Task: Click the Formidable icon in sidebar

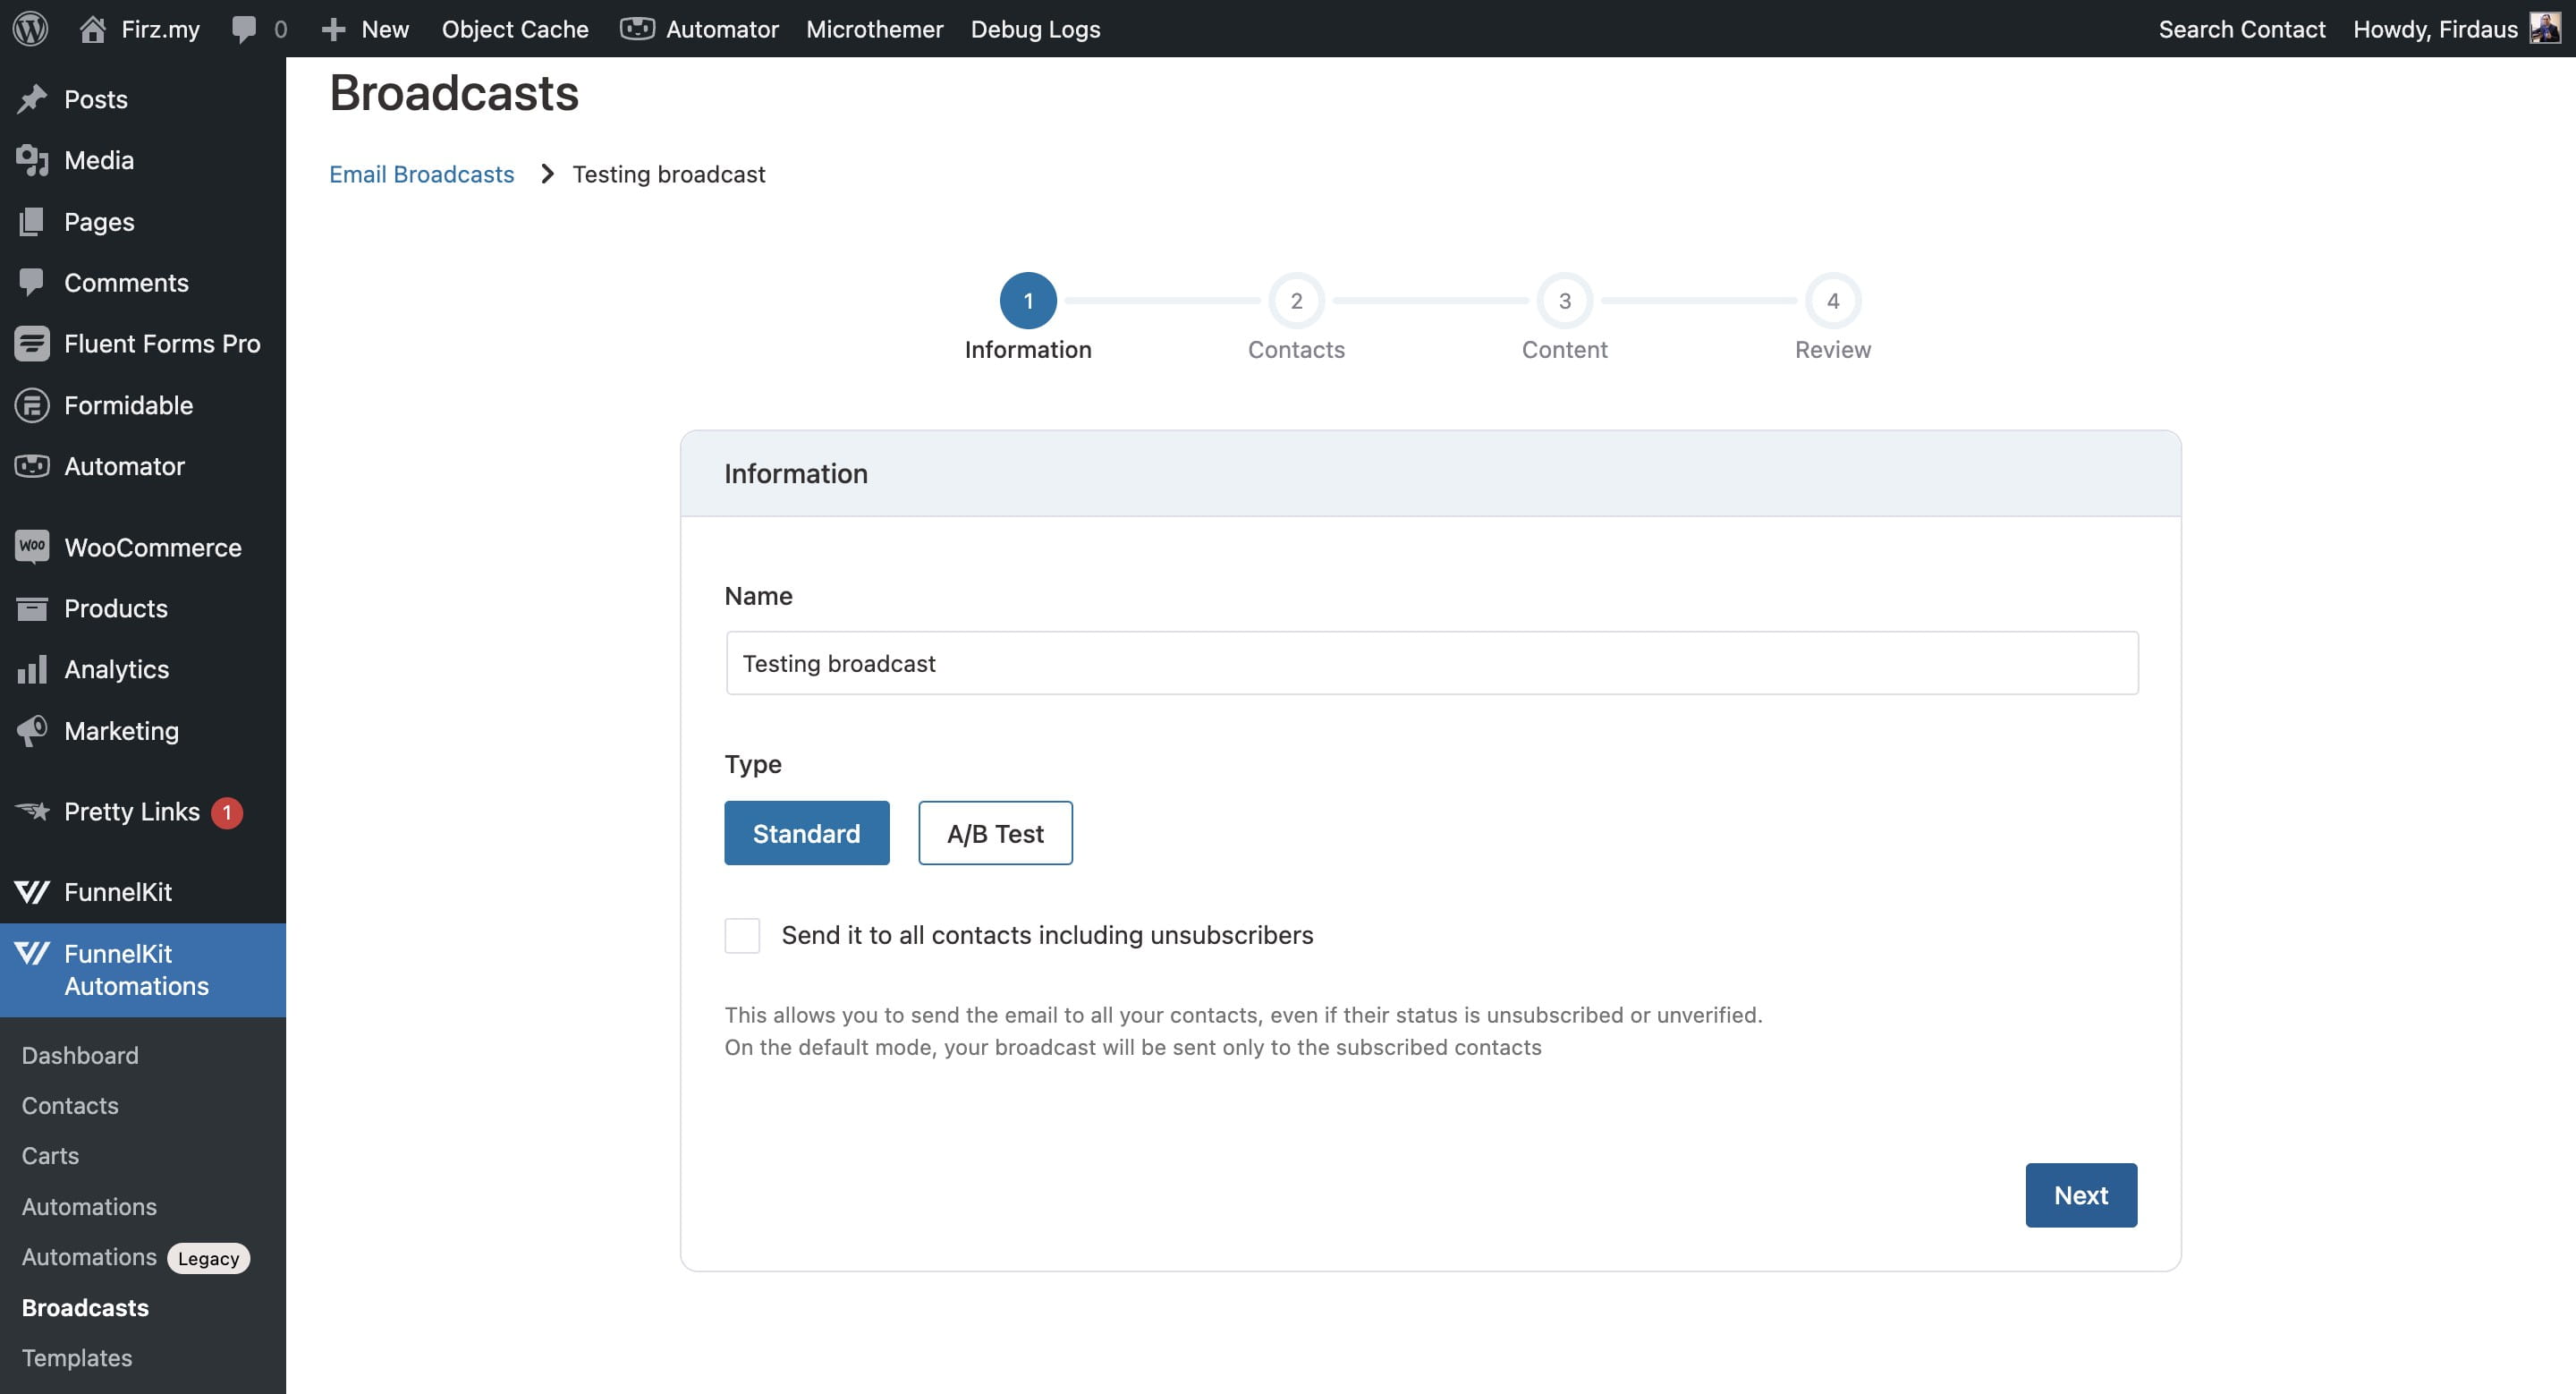Action: pyautogui.click(x=32, y=405)
